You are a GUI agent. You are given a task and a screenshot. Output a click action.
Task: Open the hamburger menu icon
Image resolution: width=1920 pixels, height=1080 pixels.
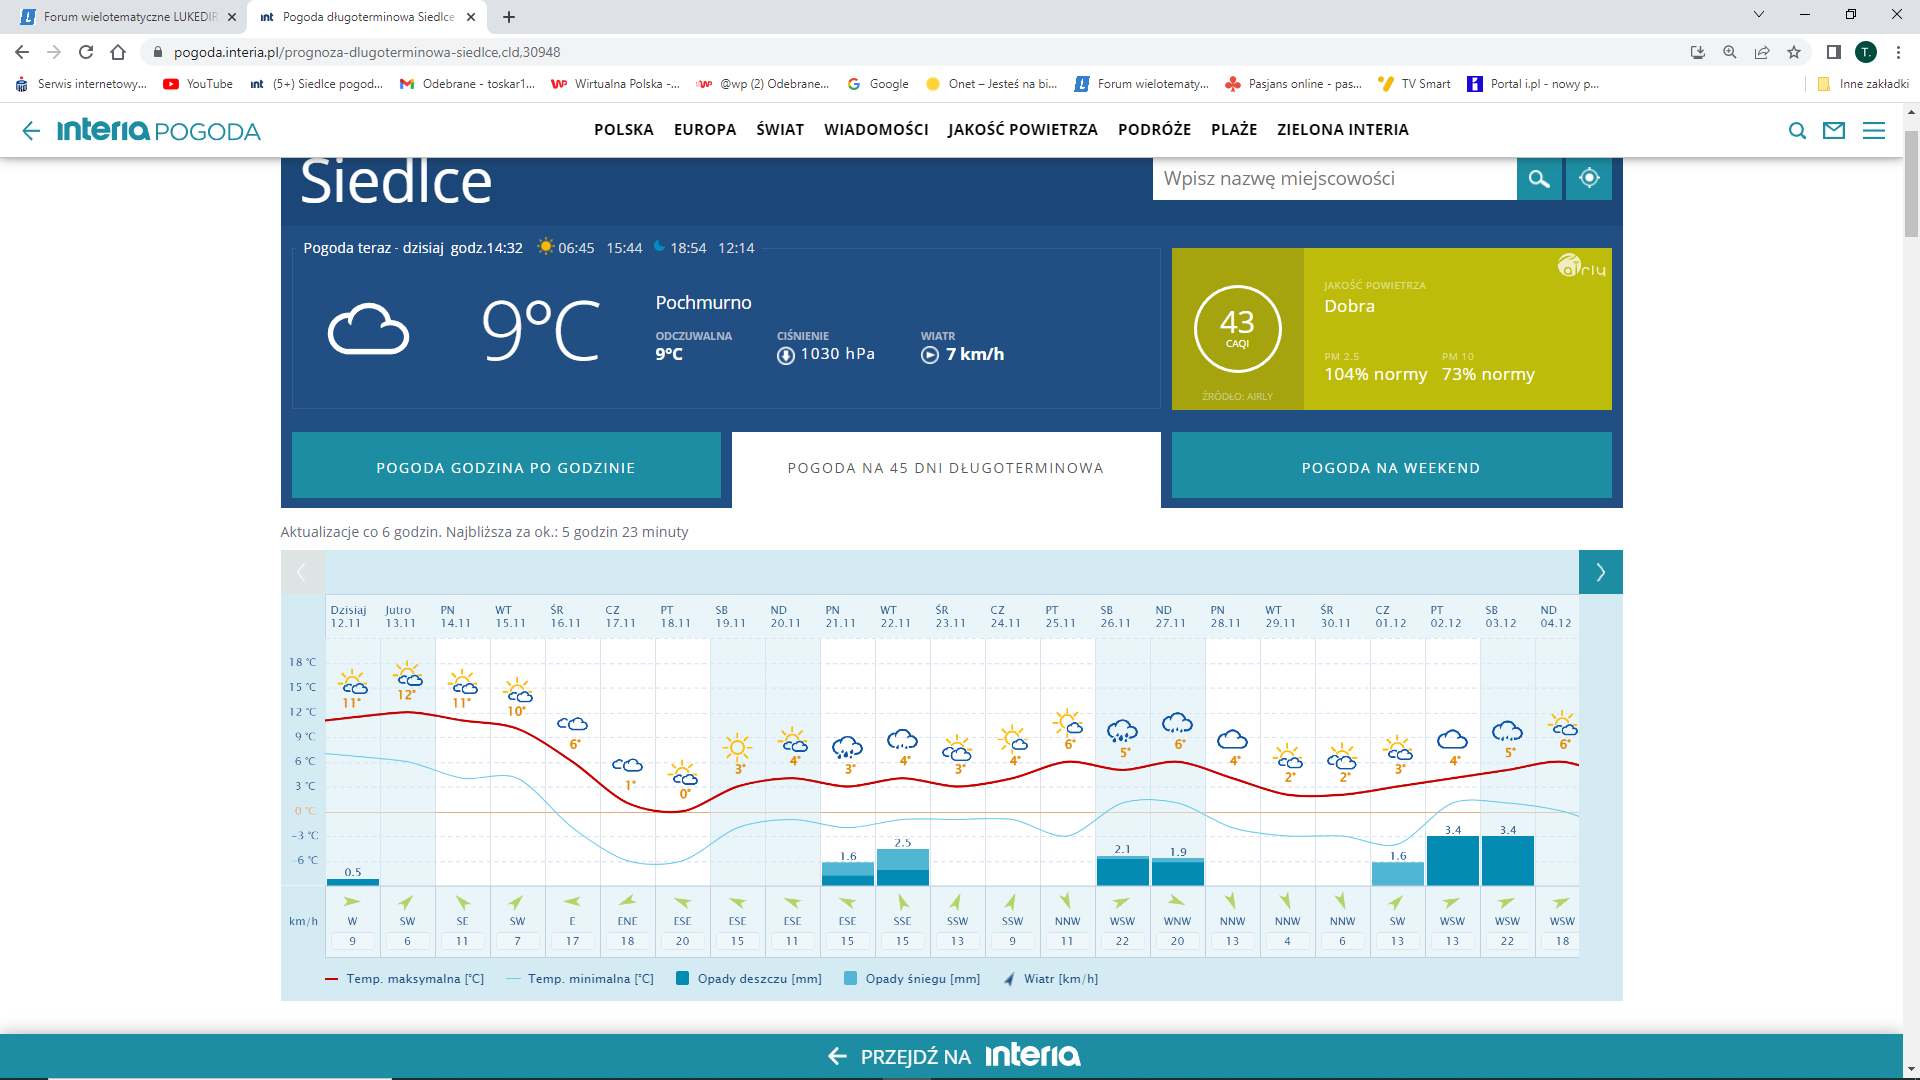1874,130
